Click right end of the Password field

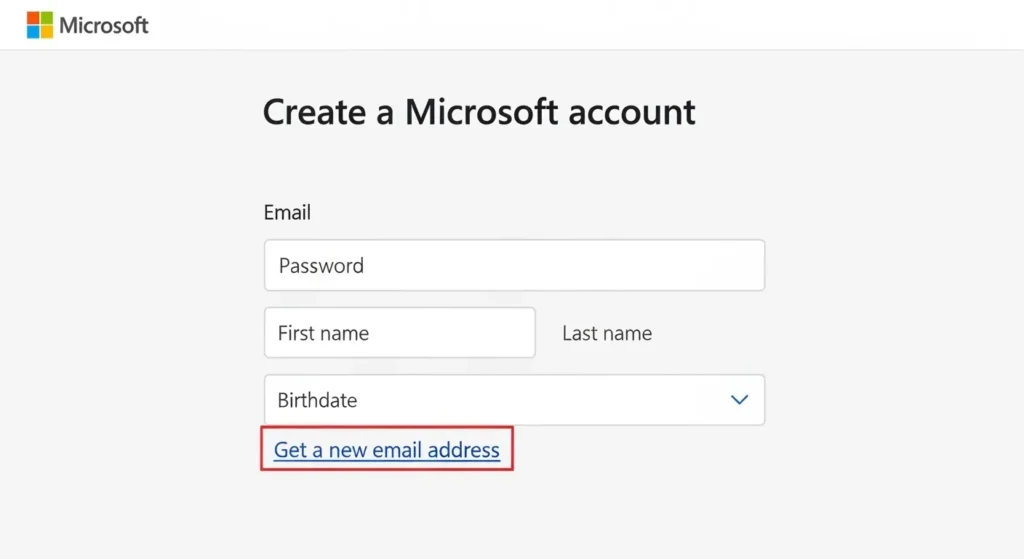point(740,265)
